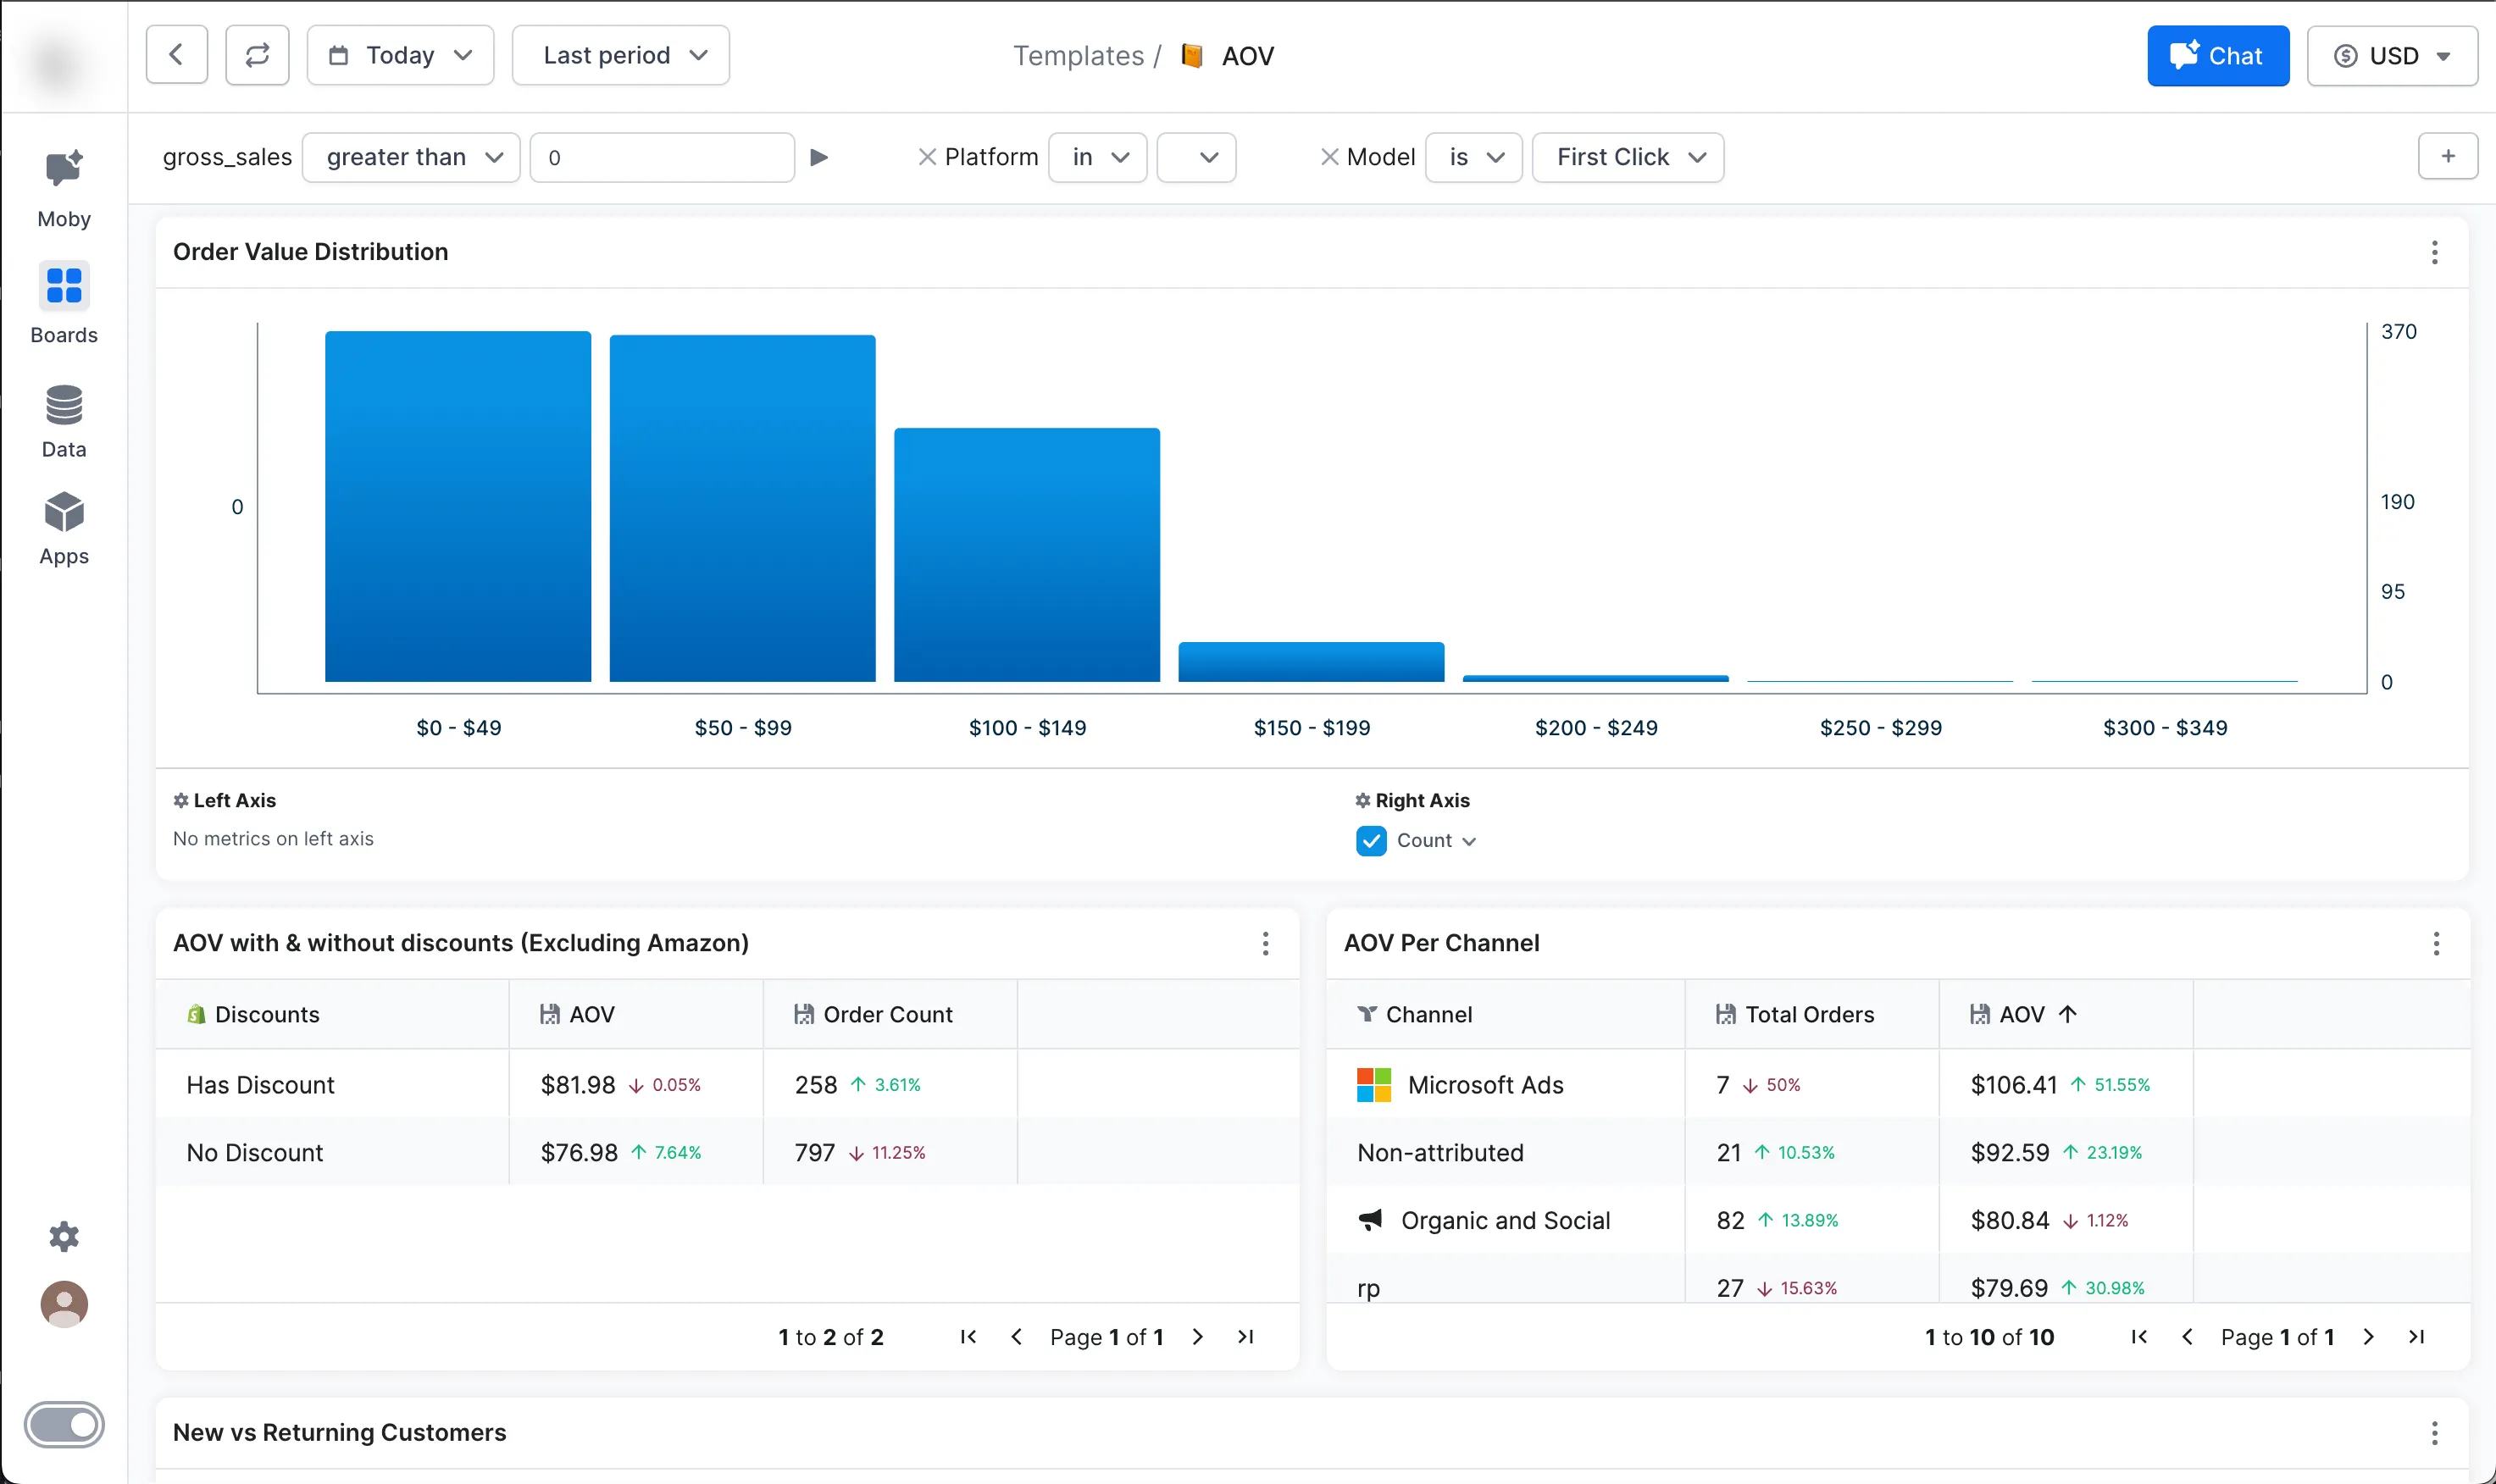Viewport: 2496px width, 1484px height.
Task: Expand the First Click model dropdown
Action: 1627,157
